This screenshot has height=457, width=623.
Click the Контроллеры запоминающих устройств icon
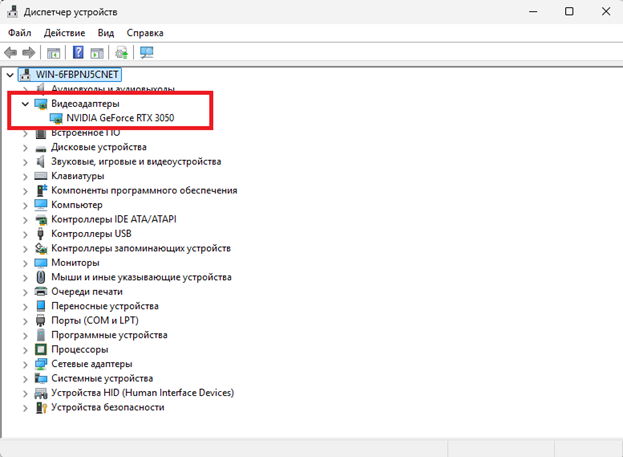(41, 248)
